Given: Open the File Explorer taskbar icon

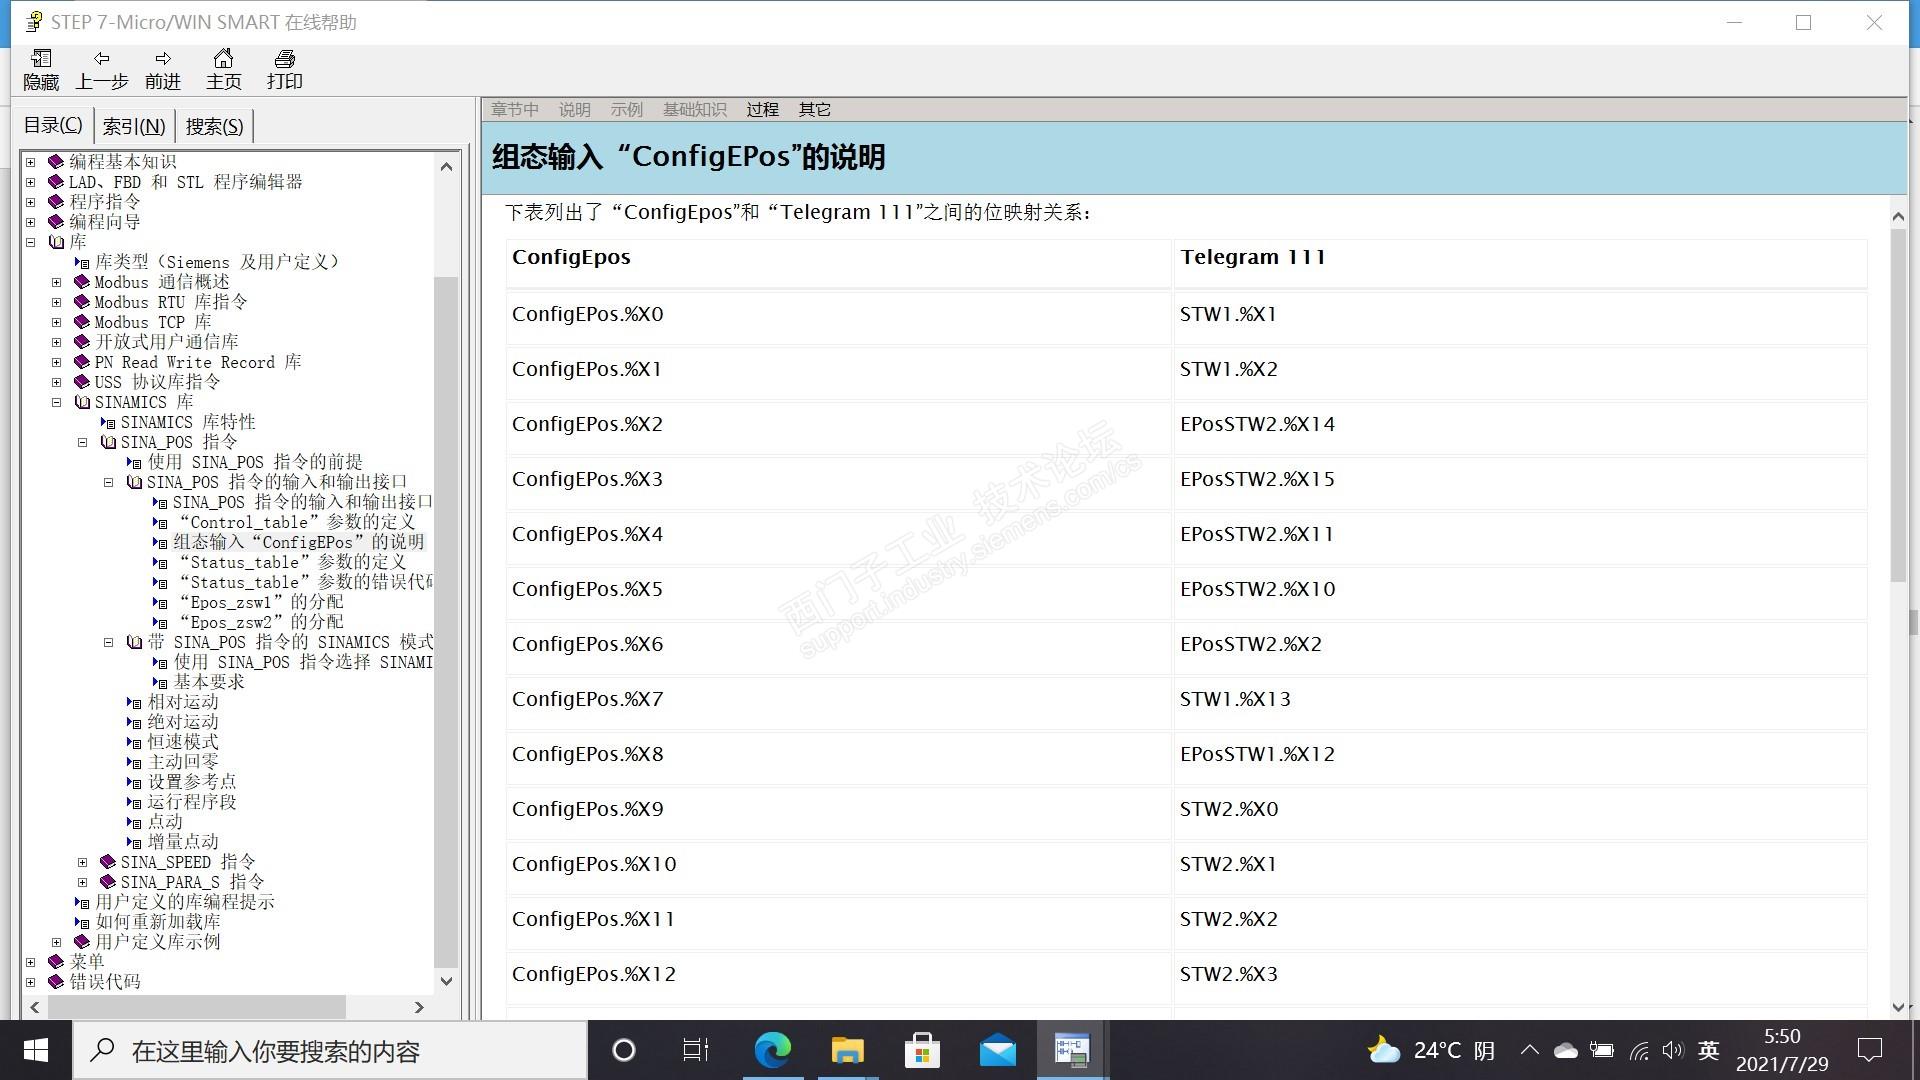Looking at the screenshot, I should [847, 1050].
